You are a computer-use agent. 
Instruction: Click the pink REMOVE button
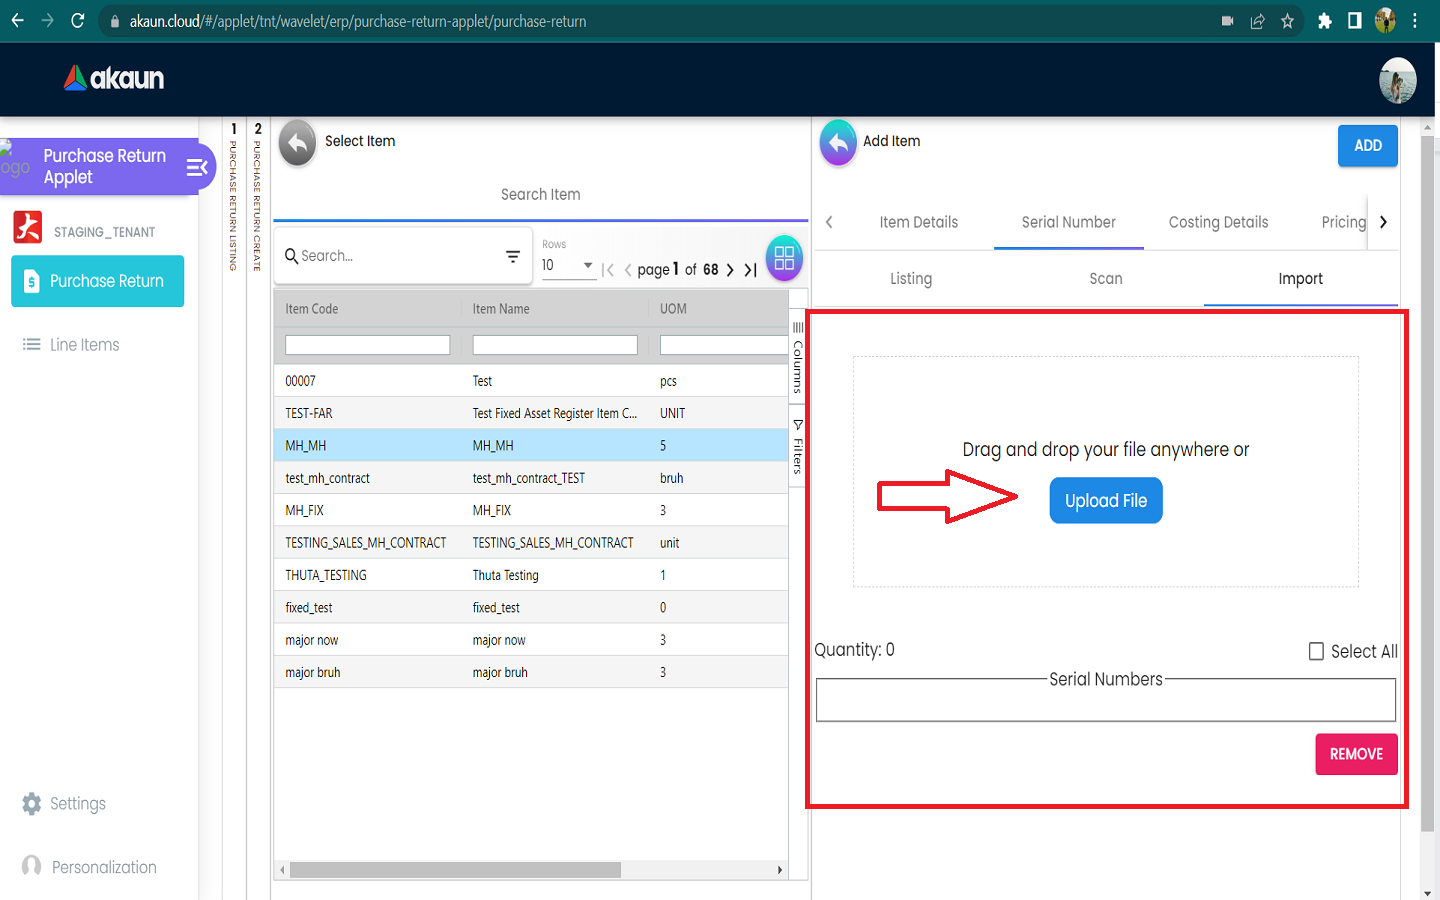point(1355,754)
